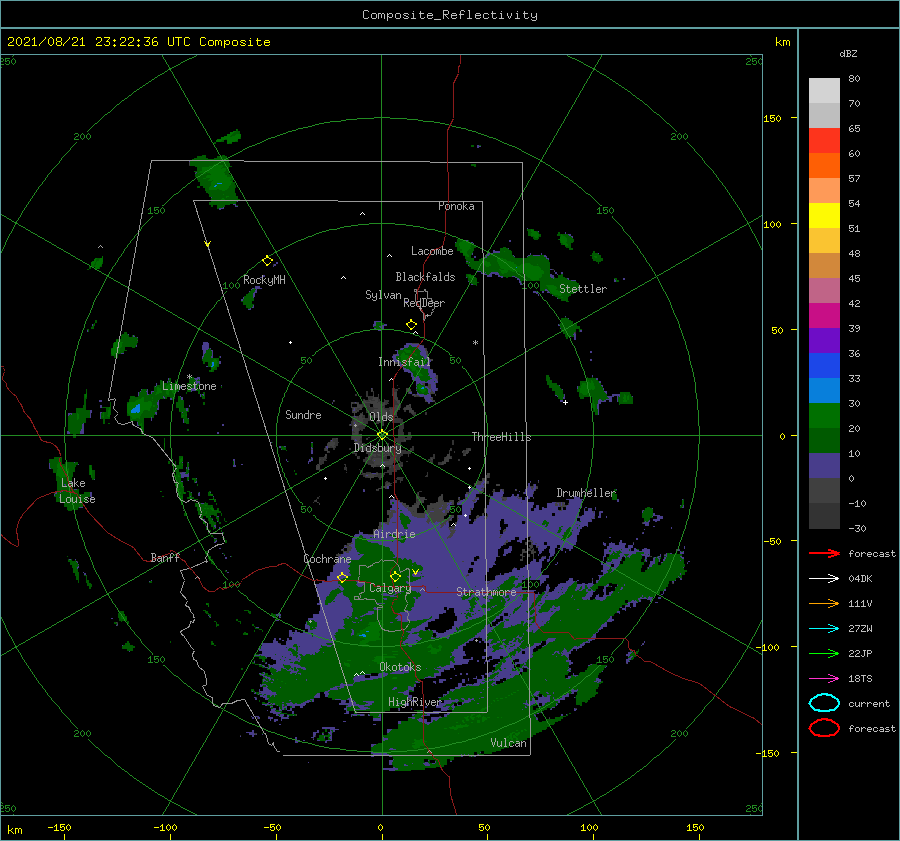Click the red forecast ellipse legend icon
This screenshot has width=900, height=841.
[824, 728]
